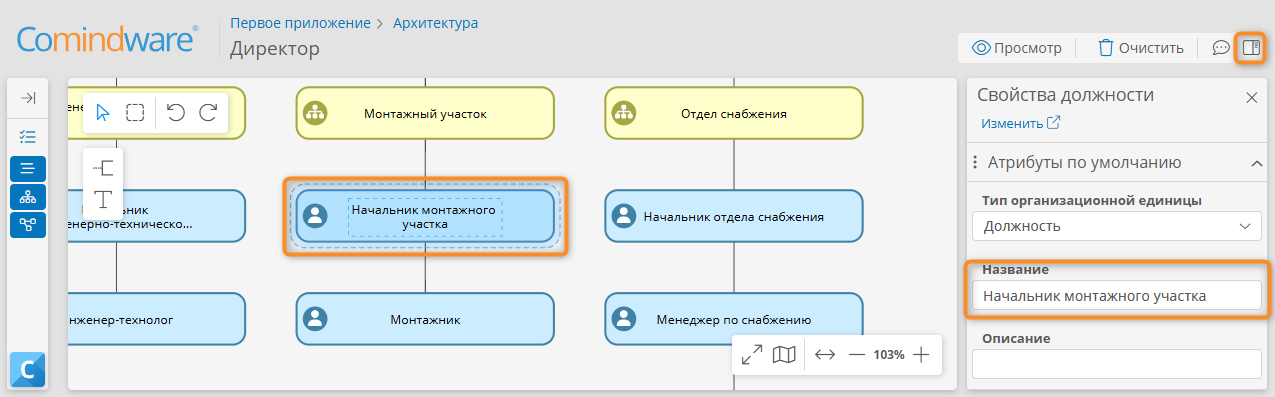The image size is (1275, 397).
Task: Click the Монтажник person icon
Action: click(316, 319)
